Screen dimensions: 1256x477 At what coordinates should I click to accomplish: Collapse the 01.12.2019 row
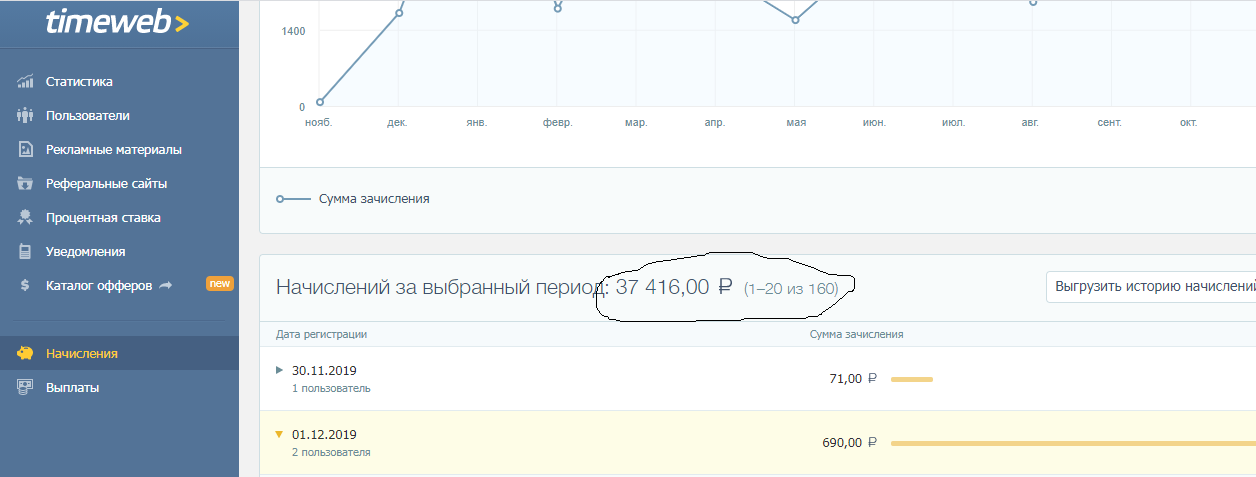pyautogui.click(x=280, y=434)
